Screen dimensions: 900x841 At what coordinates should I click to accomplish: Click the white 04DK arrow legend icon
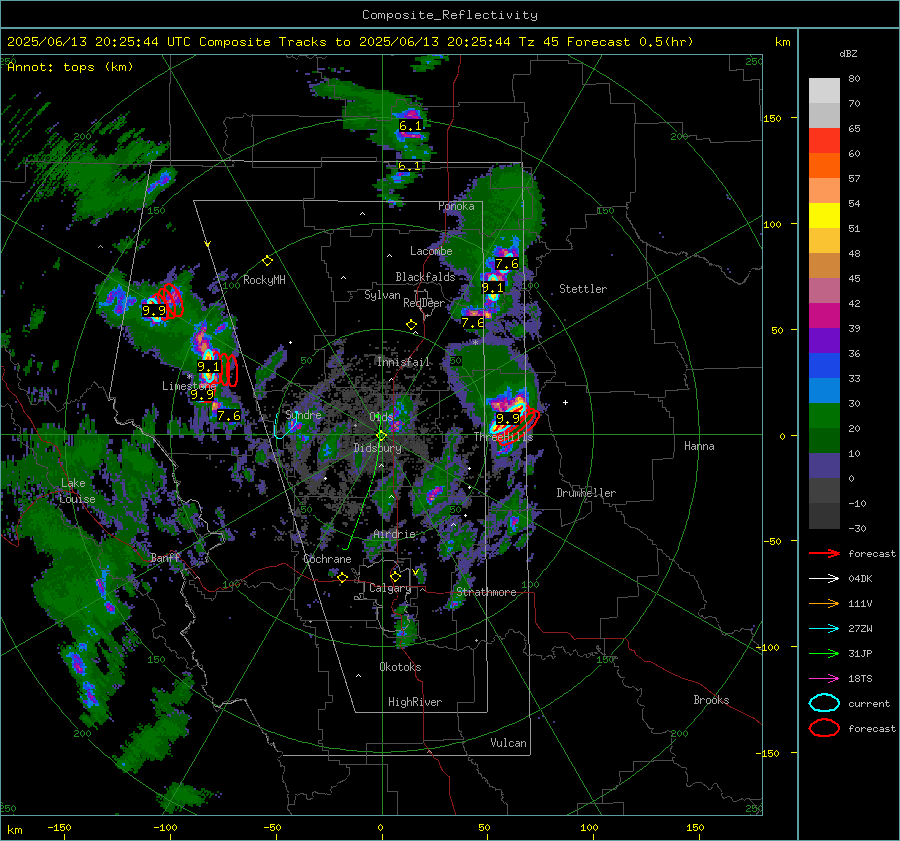[x=824, y=579]
